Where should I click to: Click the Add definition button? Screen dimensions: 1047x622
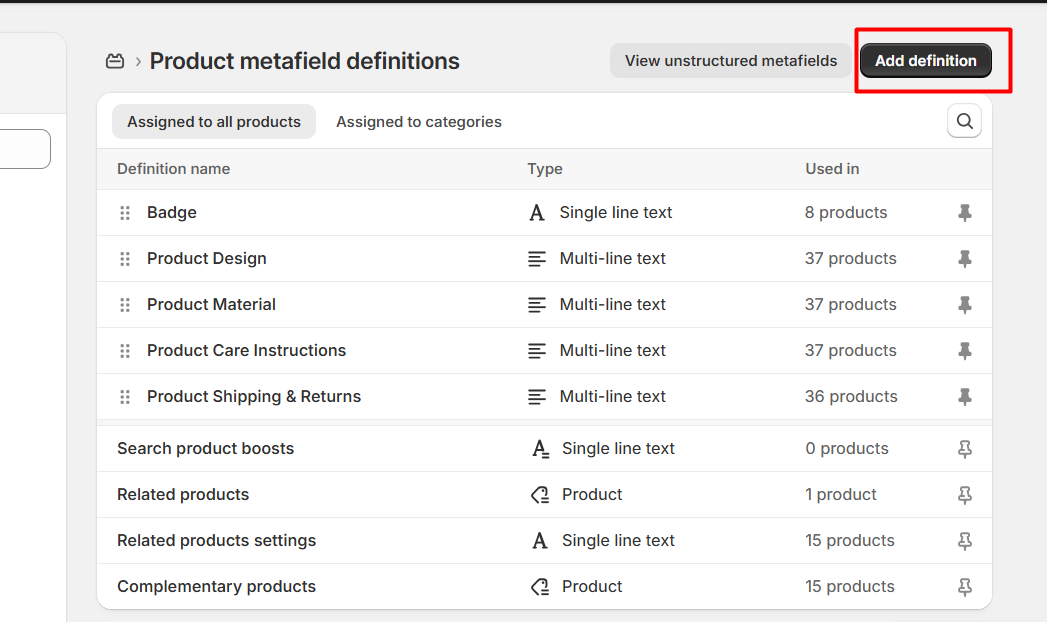[925, 61]
